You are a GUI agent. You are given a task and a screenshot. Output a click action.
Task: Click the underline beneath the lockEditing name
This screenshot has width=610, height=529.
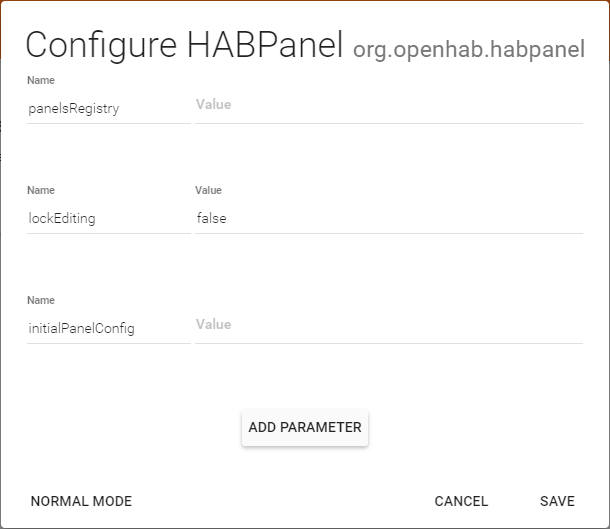click(108, 233)
